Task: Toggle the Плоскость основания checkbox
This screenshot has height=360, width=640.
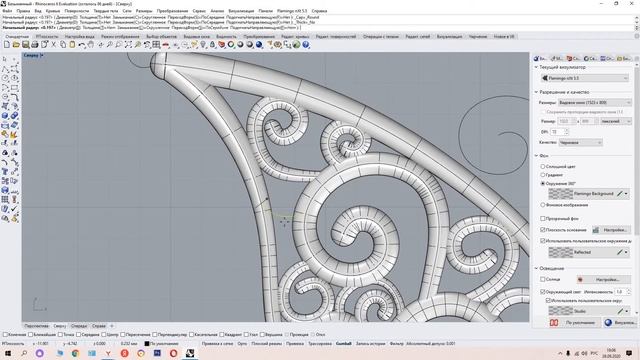Action: click(x=543, y=230)
